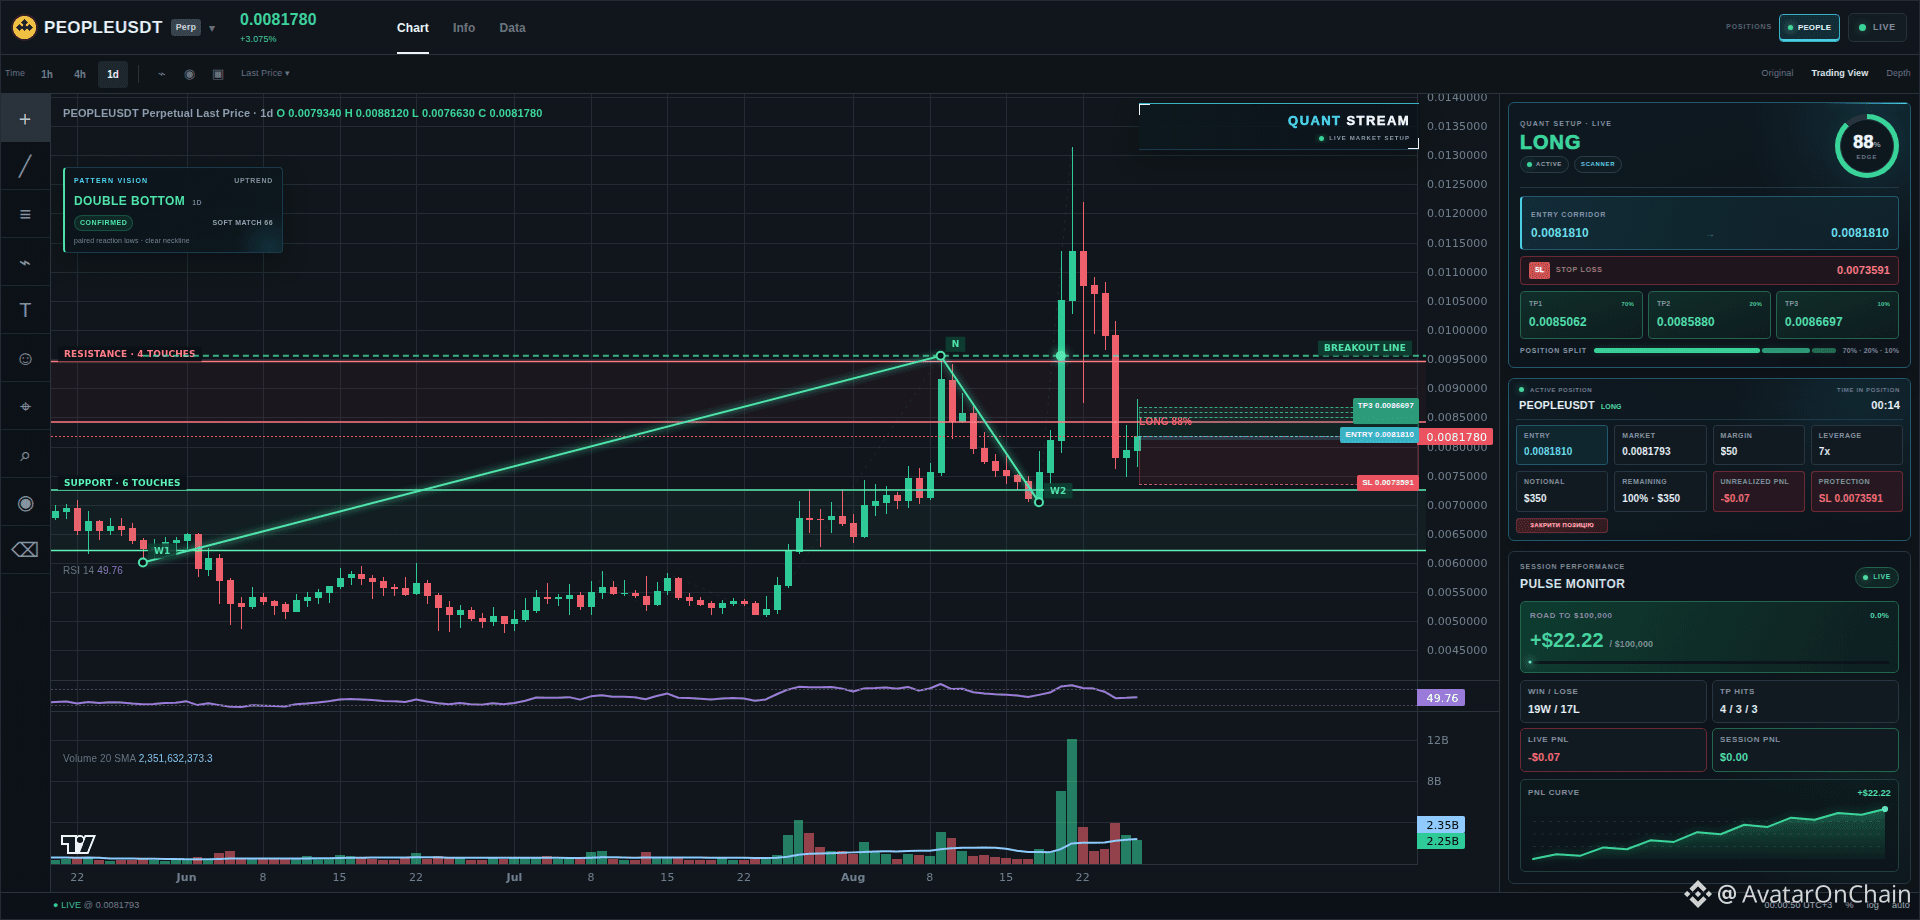Select the Trading View chart mode

click(x=1840, y=73)
